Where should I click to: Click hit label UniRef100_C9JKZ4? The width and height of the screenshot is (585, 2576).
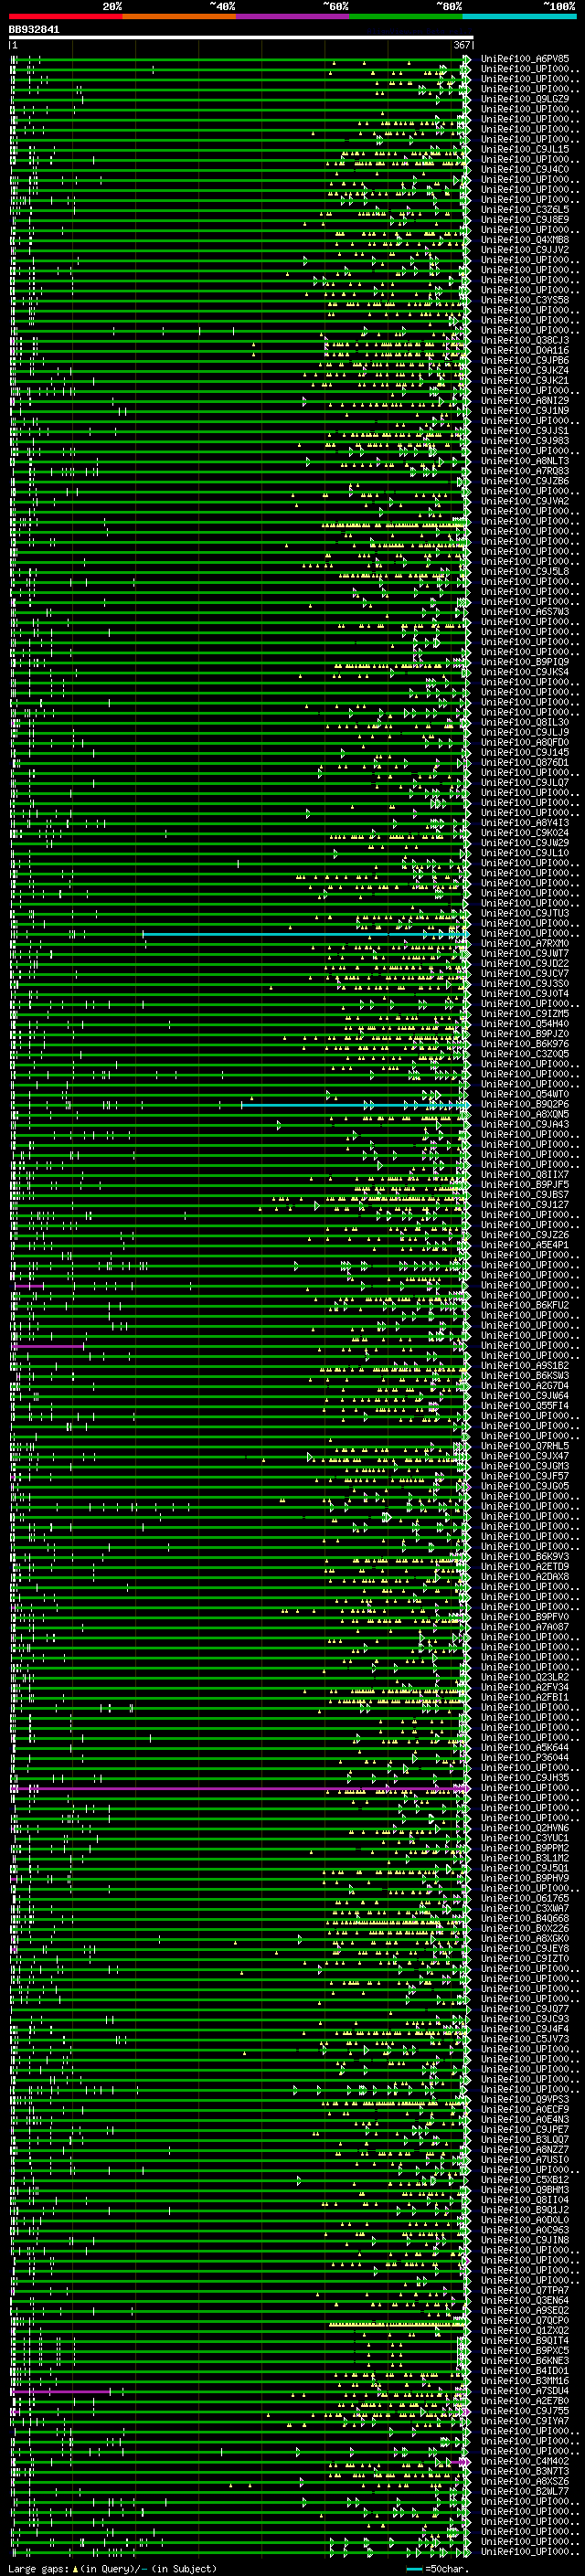[x=525, y=371]
